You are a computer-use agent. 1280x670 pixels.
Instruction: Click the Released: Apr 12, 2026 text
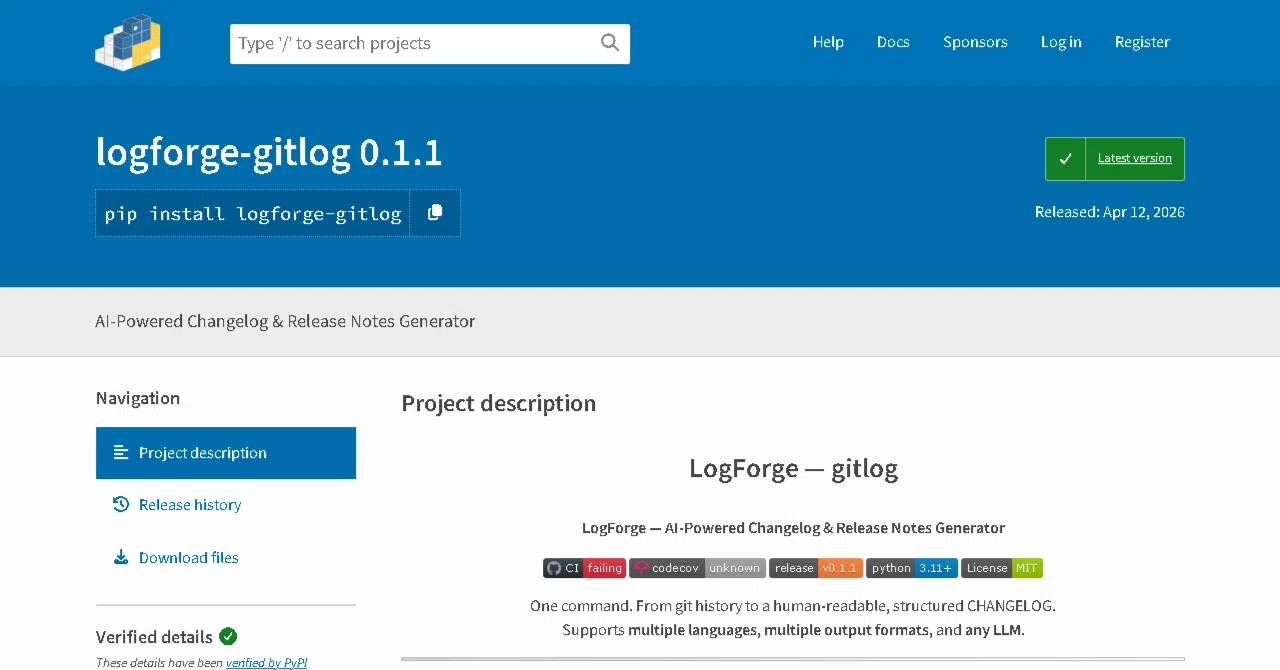click(1110, 212)
